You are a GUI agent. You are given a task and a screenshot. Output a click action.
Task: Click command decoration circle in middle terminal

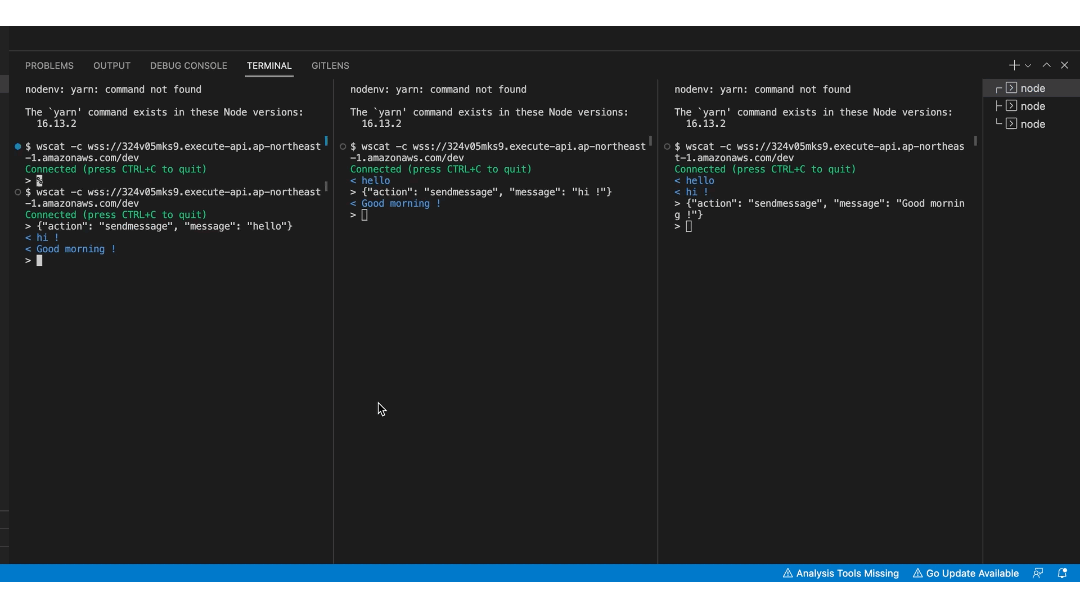coord(342,146)
